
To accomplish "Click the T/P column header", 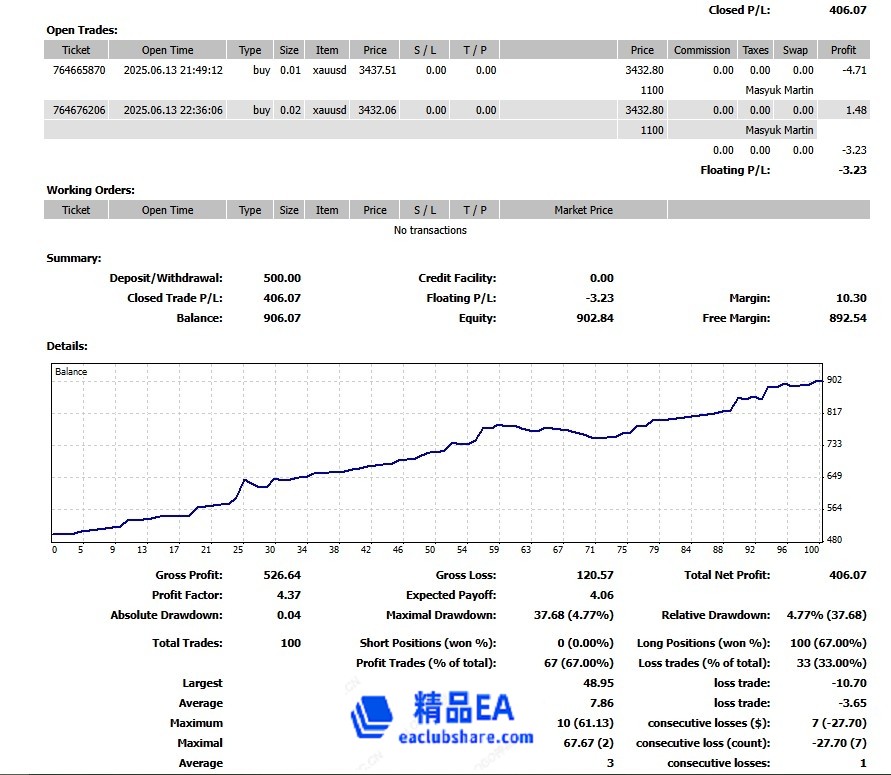I will (x=474, y=49).
